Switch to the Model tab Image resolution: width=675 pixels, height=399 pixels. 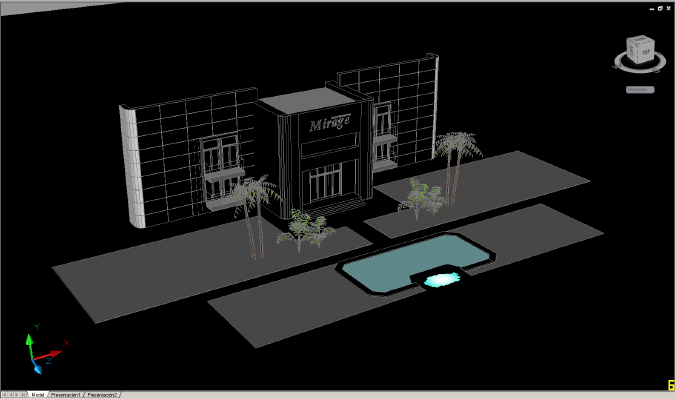(x=37, y=395)
